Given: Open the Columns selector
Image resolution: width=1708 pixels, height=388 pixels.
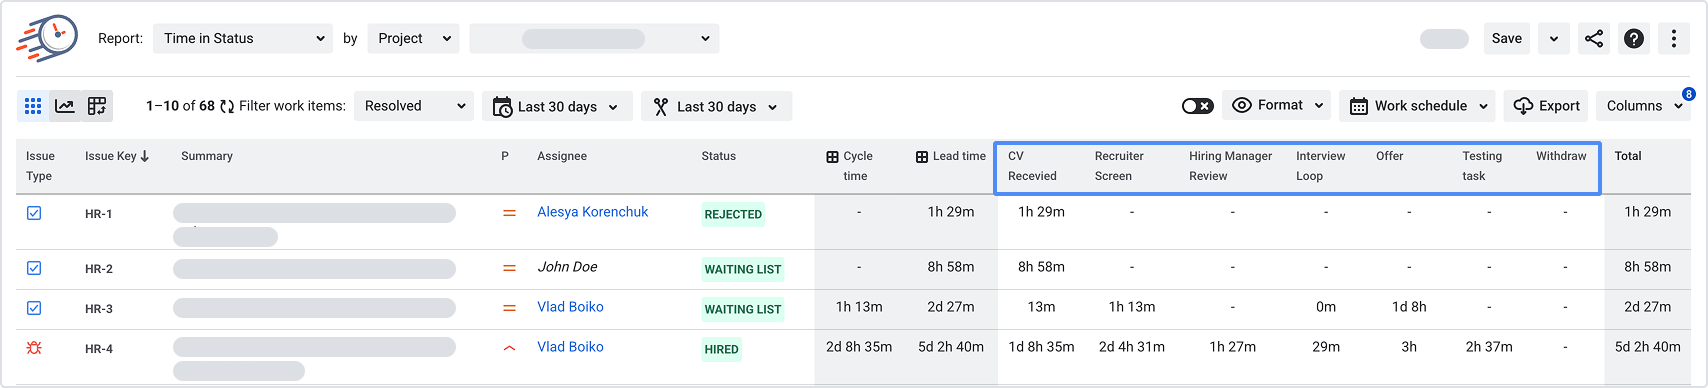Looking at the screenshot, I should [1645, 105].
